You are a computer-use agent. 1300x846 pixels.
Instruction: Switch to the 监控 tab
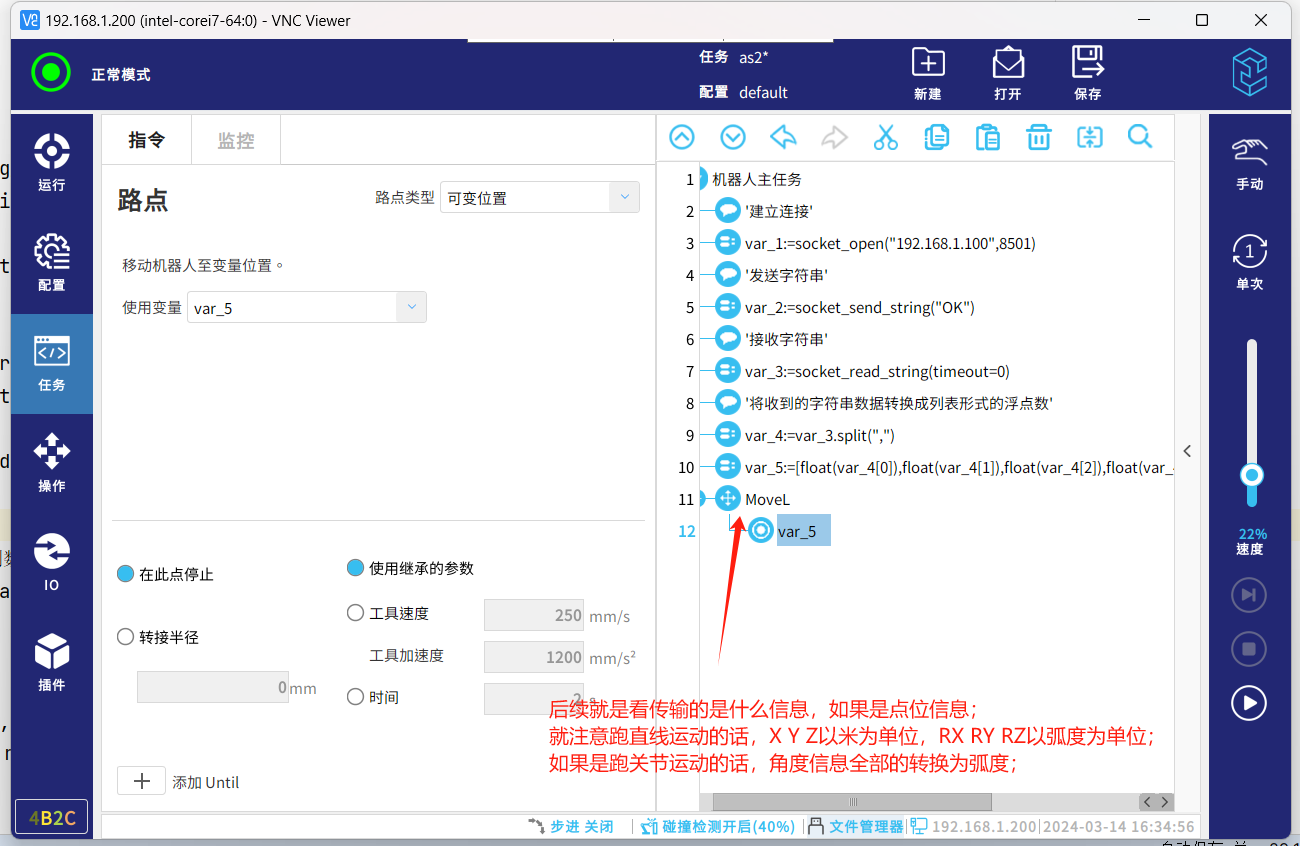[236, 140]
